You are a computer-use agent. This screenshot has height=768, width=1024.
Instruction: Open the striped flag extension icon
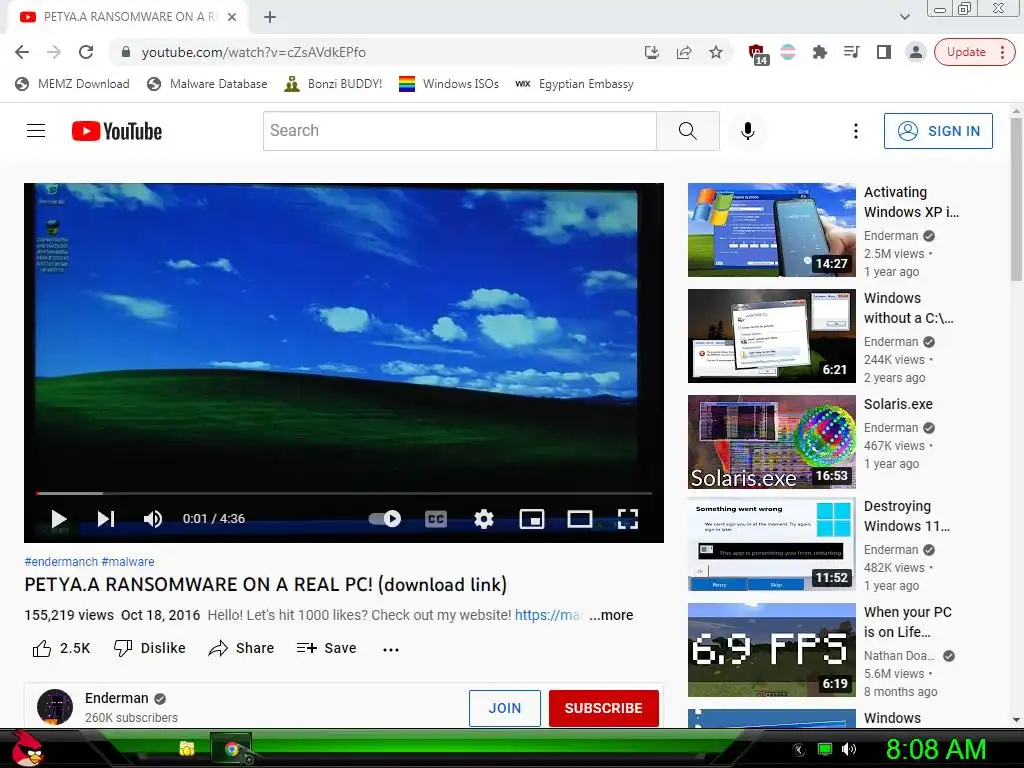coord(788,52)
